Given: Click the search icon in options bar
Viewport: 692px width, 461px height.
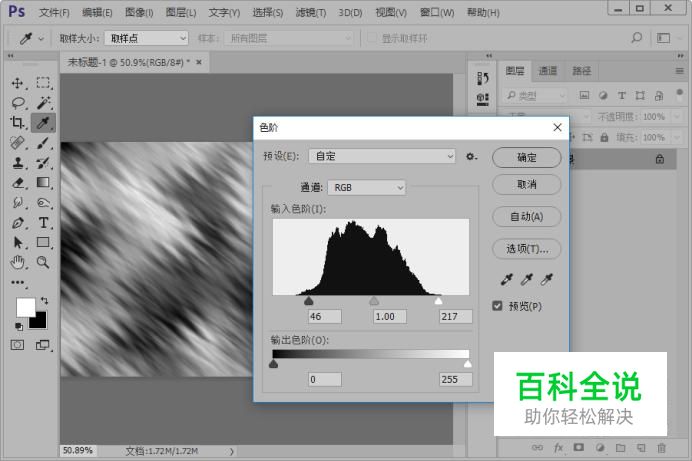Looking at the screenshot, I should tap(636, 38).
